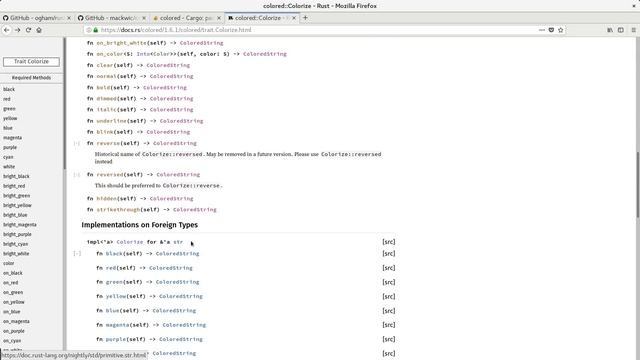View source of the impl purple method
Viewport: 640px width, 360px height.
tap(389, 339)
